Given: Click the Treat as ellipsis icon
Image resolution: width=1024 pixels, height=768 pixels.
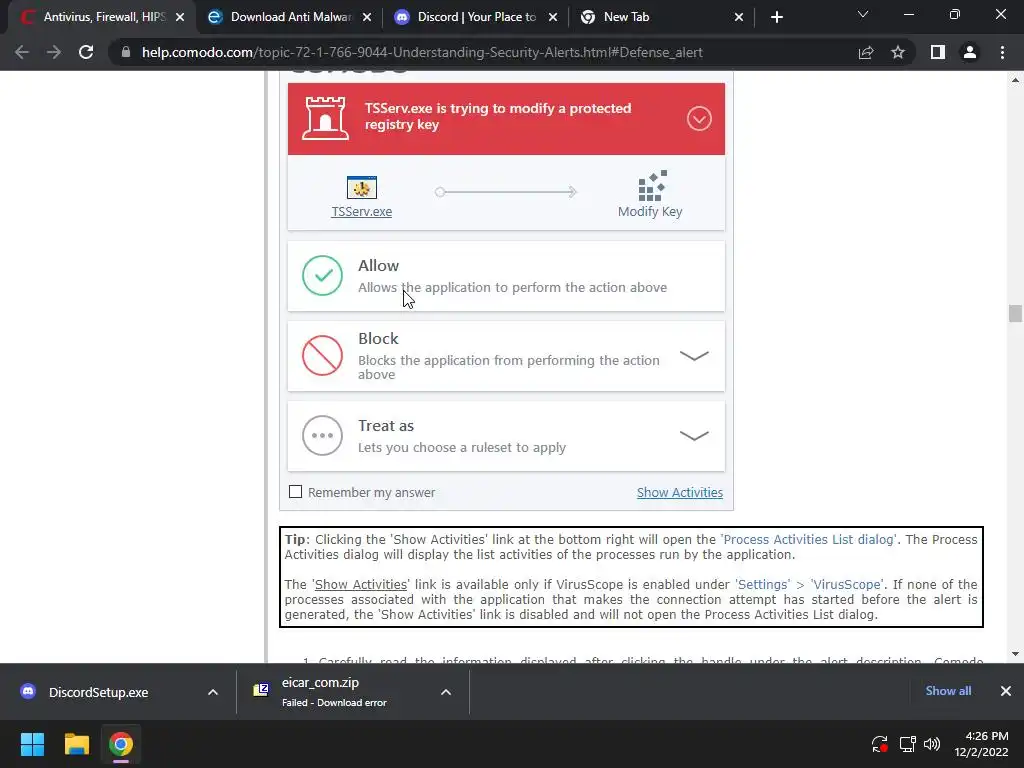Looking at the screenshot, I should tap(323, 436).
